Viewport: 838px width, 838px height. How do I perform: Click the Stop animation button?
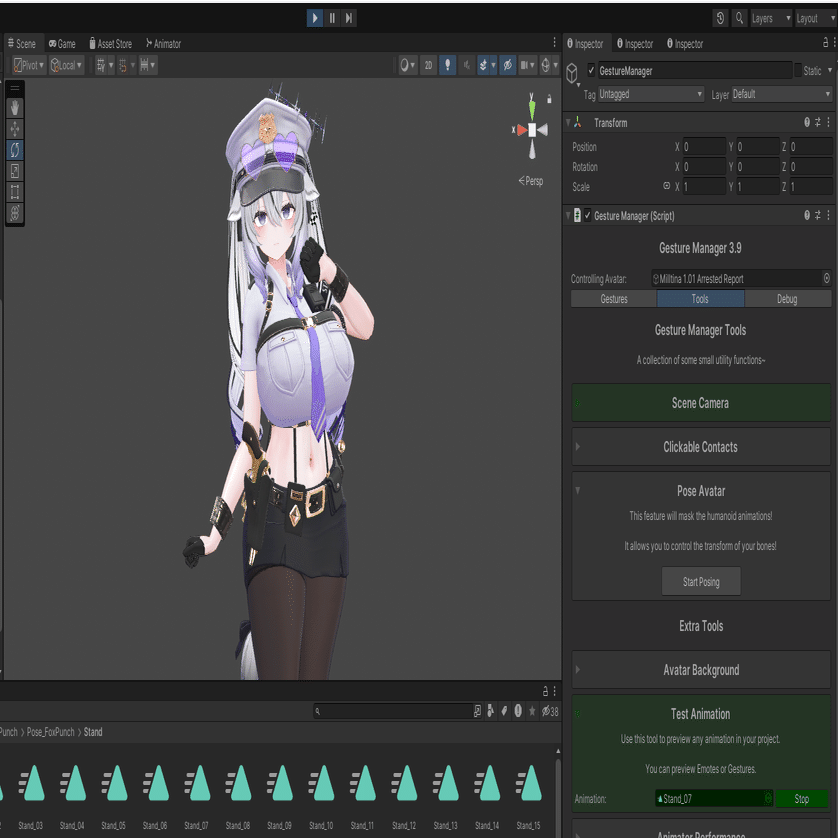click(802, 799)
